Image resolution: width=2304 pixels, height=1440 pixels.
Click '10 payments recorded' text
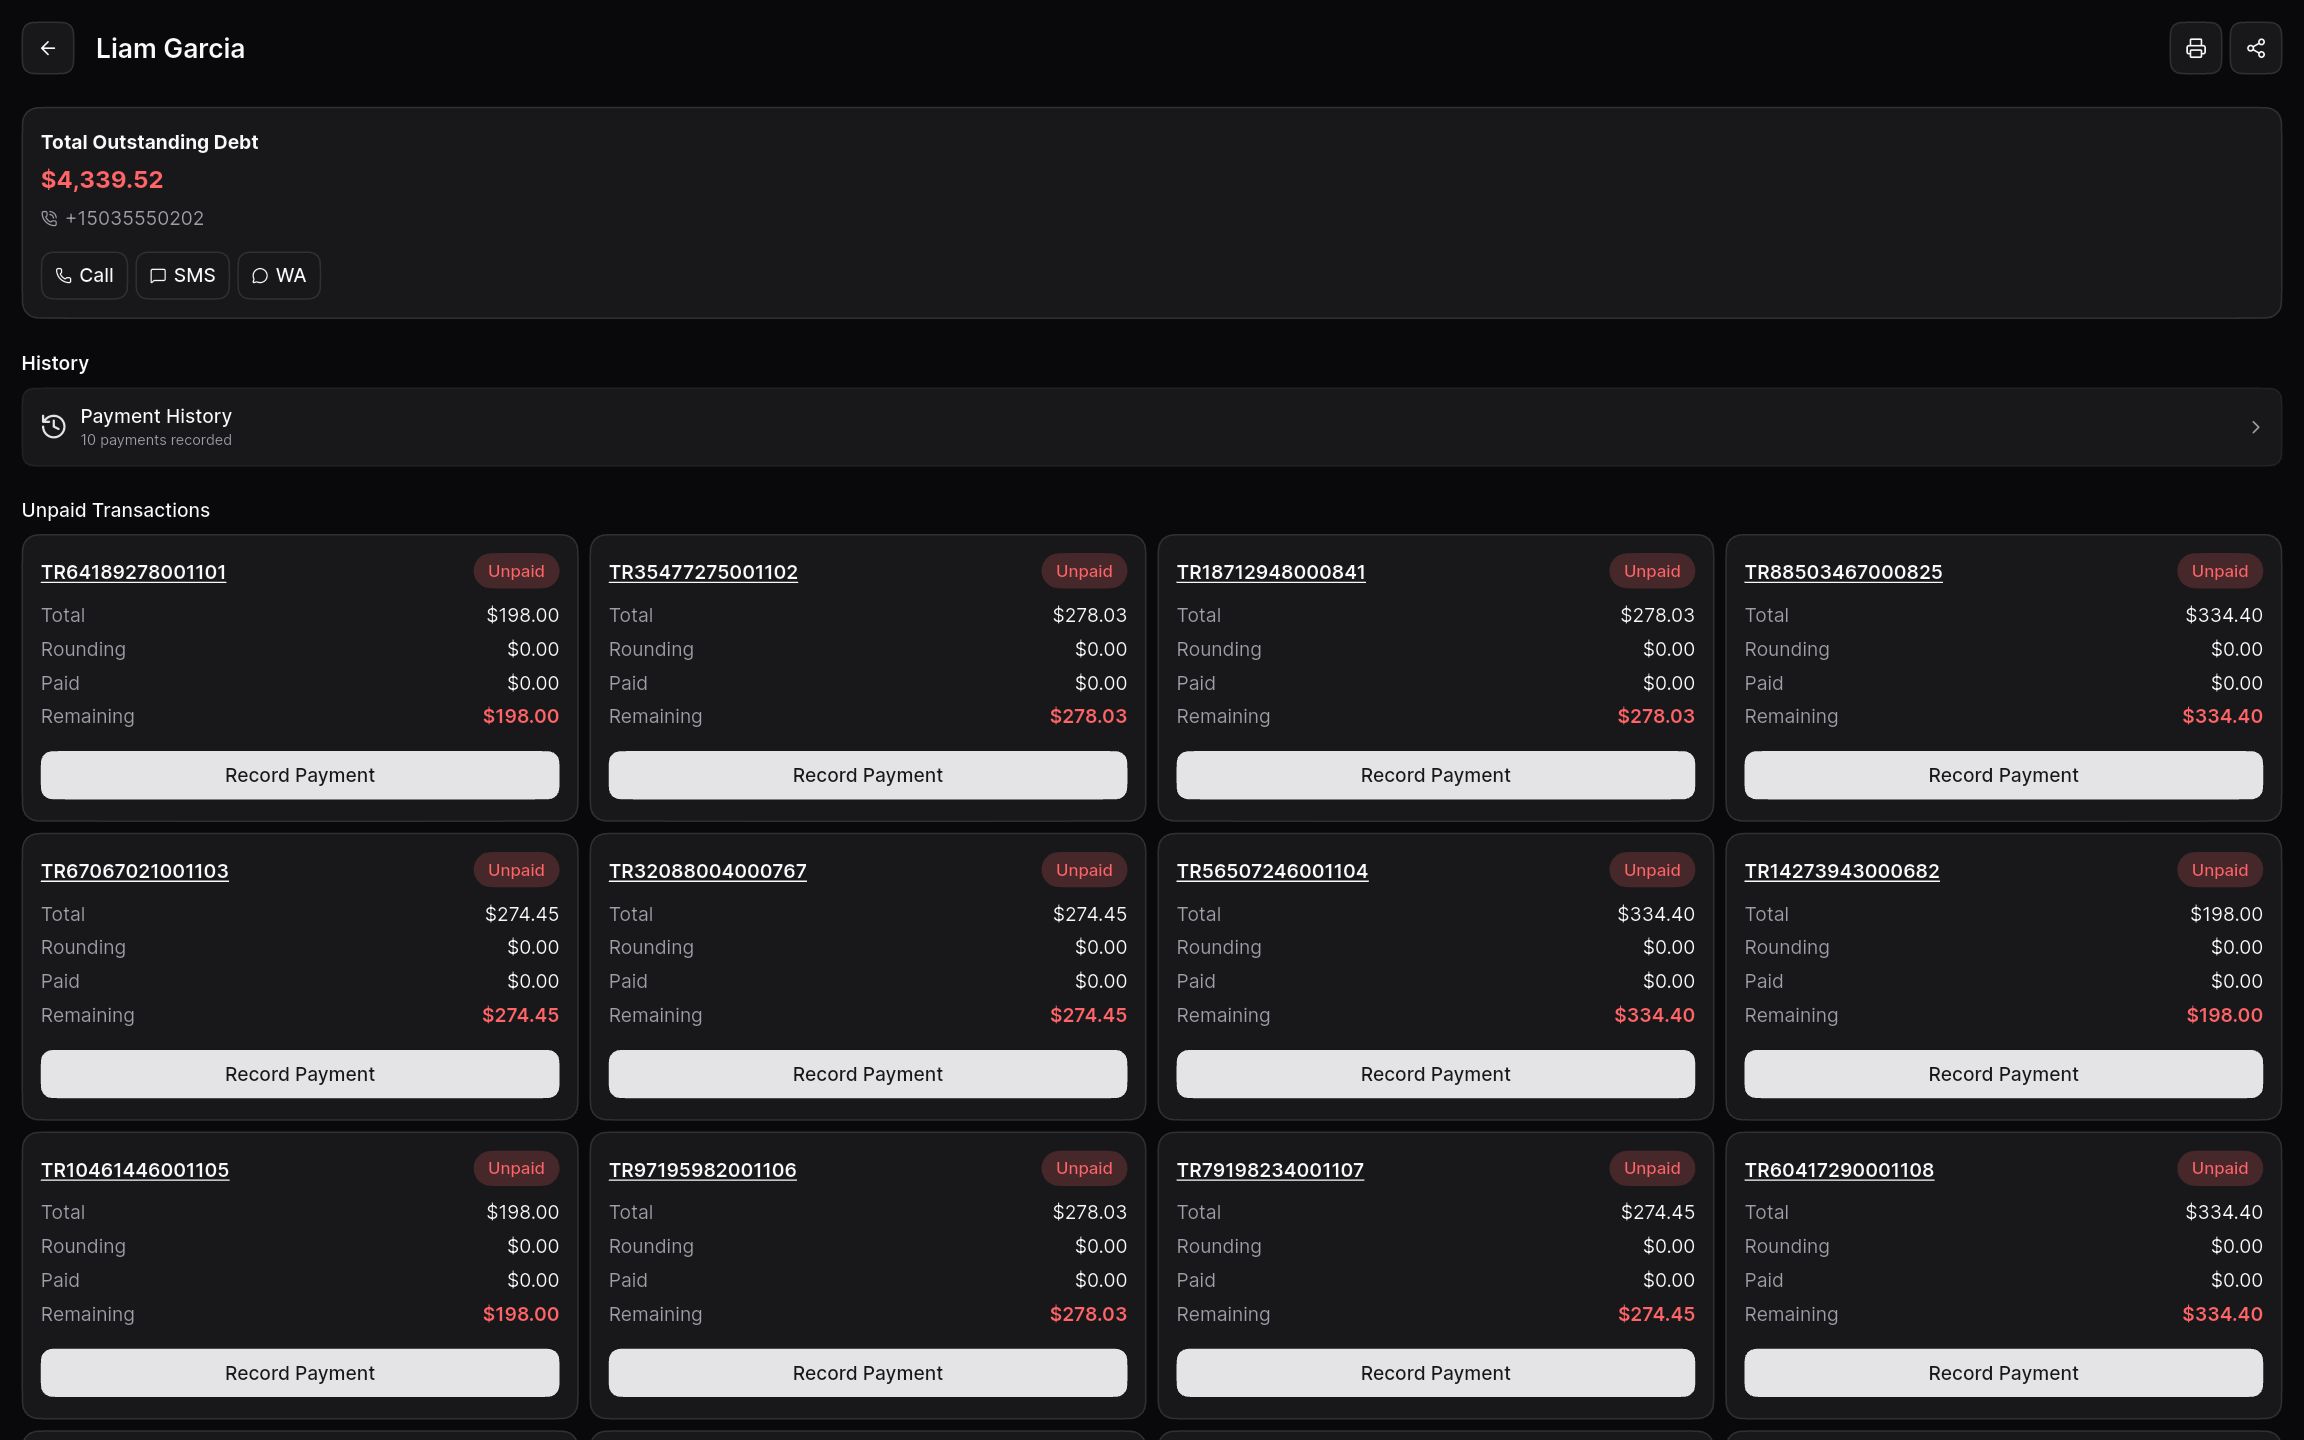[x=156, y=440]
